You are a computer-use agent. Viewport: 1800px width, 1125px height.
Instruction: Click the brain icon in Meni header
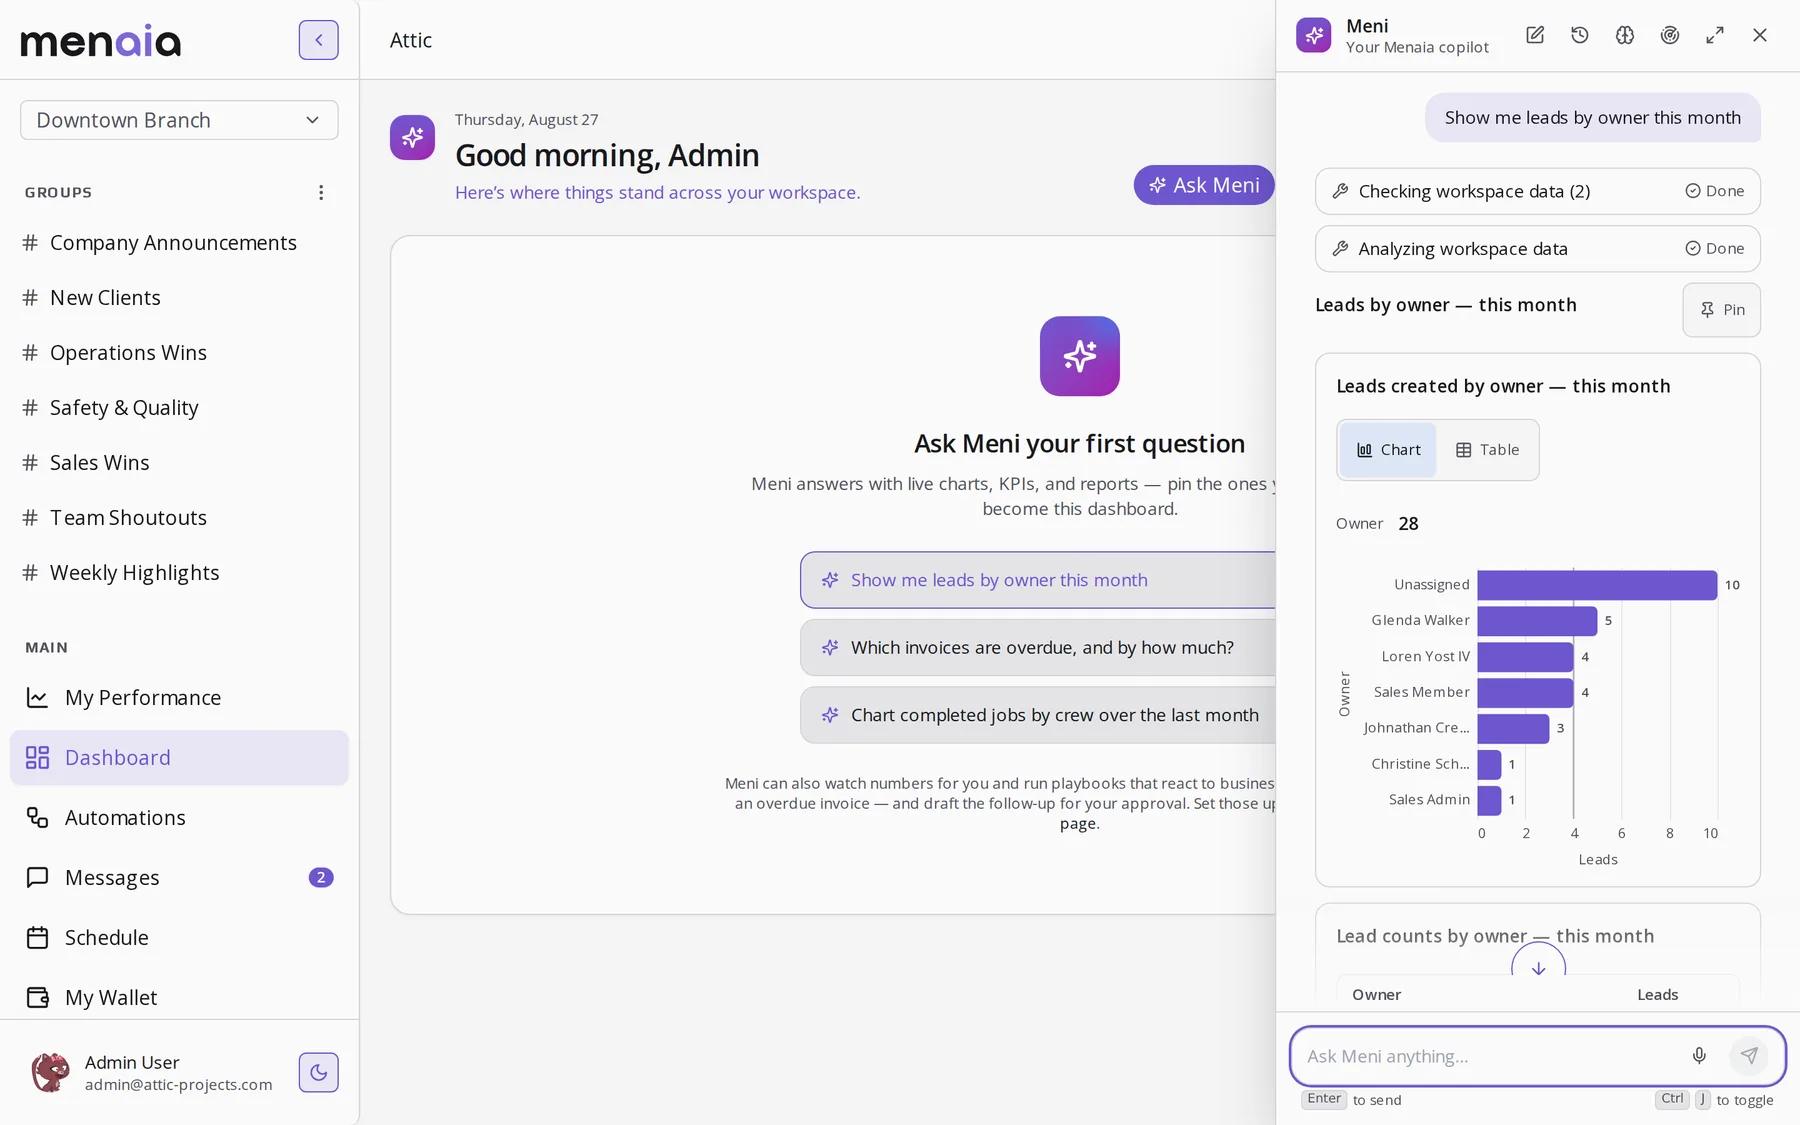[1625, 35]
